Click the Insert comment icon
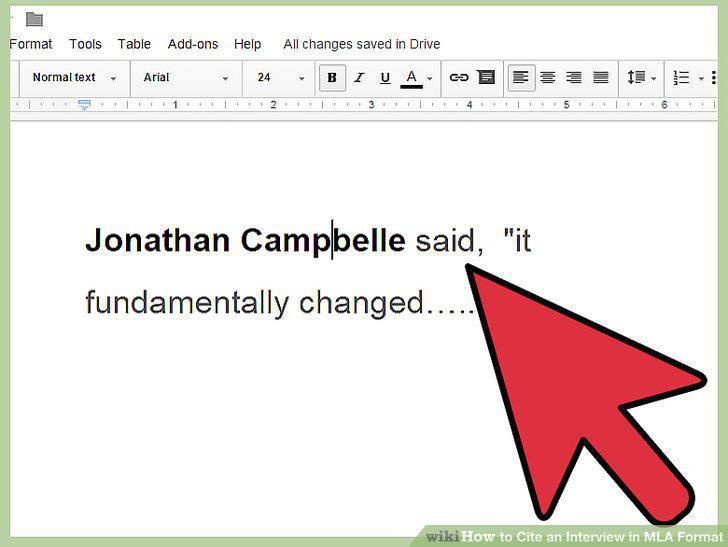This screenshot has height=547, width=728. point(486,77)
